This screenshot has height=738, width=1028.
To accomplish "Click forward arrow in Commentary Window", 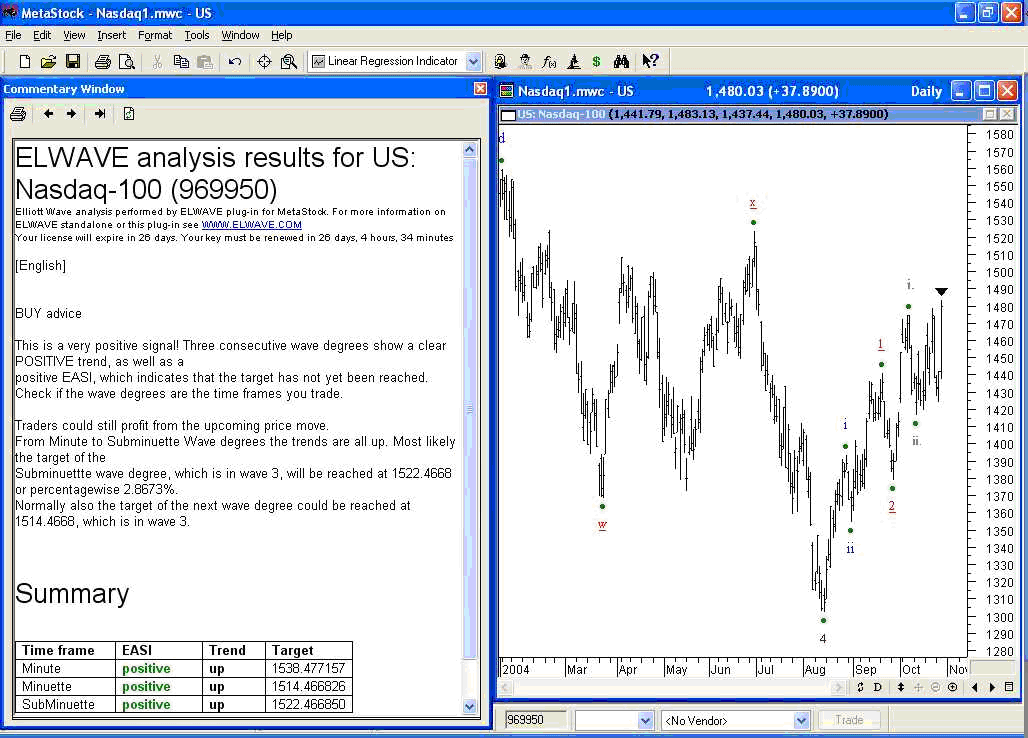I will pos(71,114).
